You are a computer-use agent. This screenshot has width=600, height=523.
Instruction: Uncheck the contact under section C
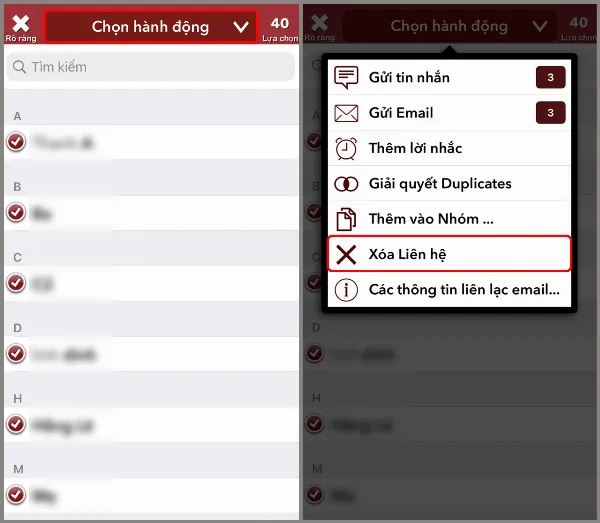(16, 283)
